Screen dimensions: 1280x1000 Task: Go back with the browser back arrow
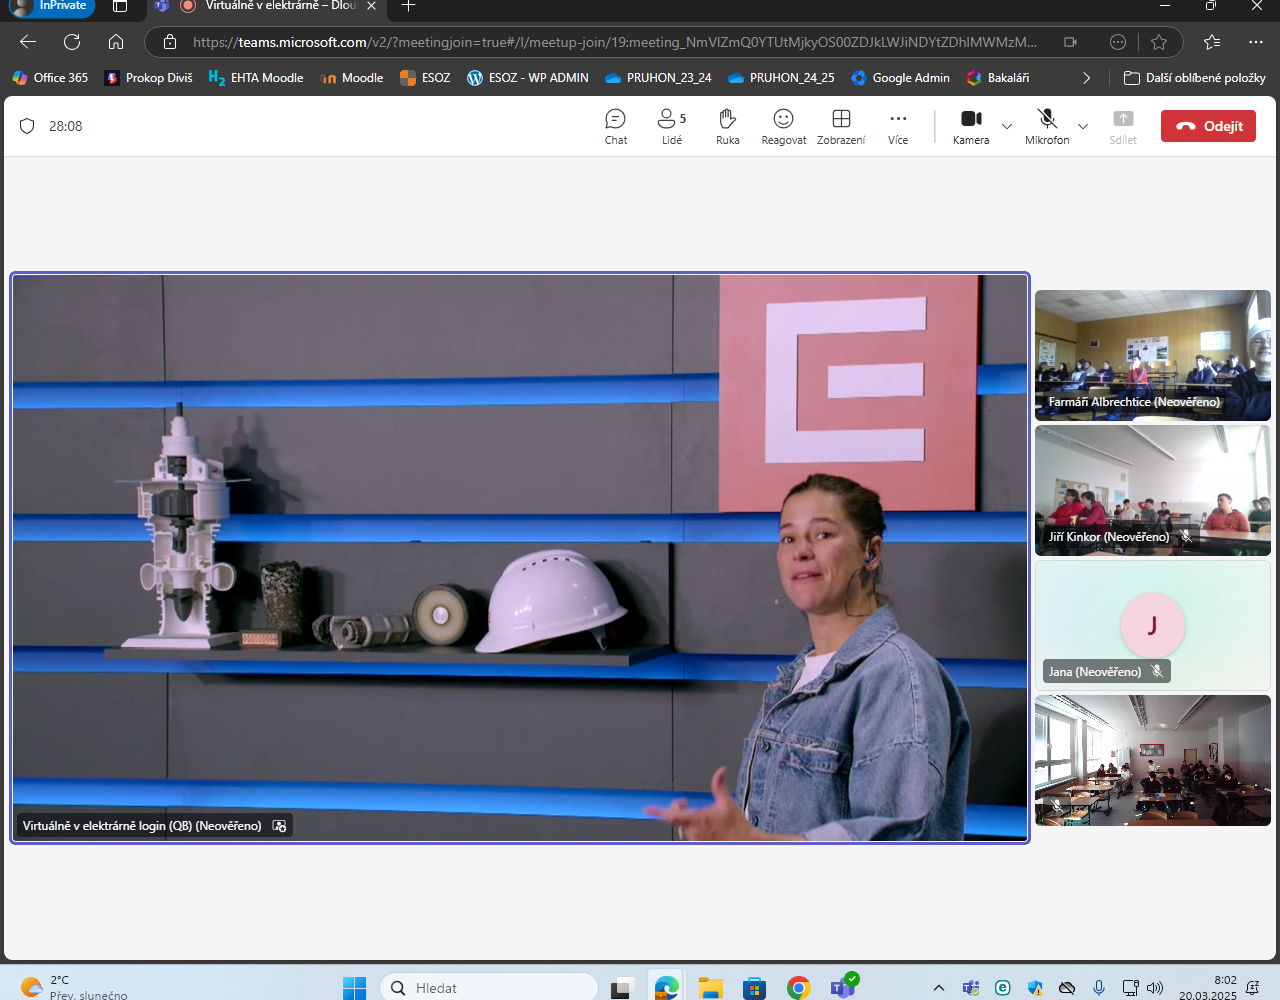click(28, 42)
